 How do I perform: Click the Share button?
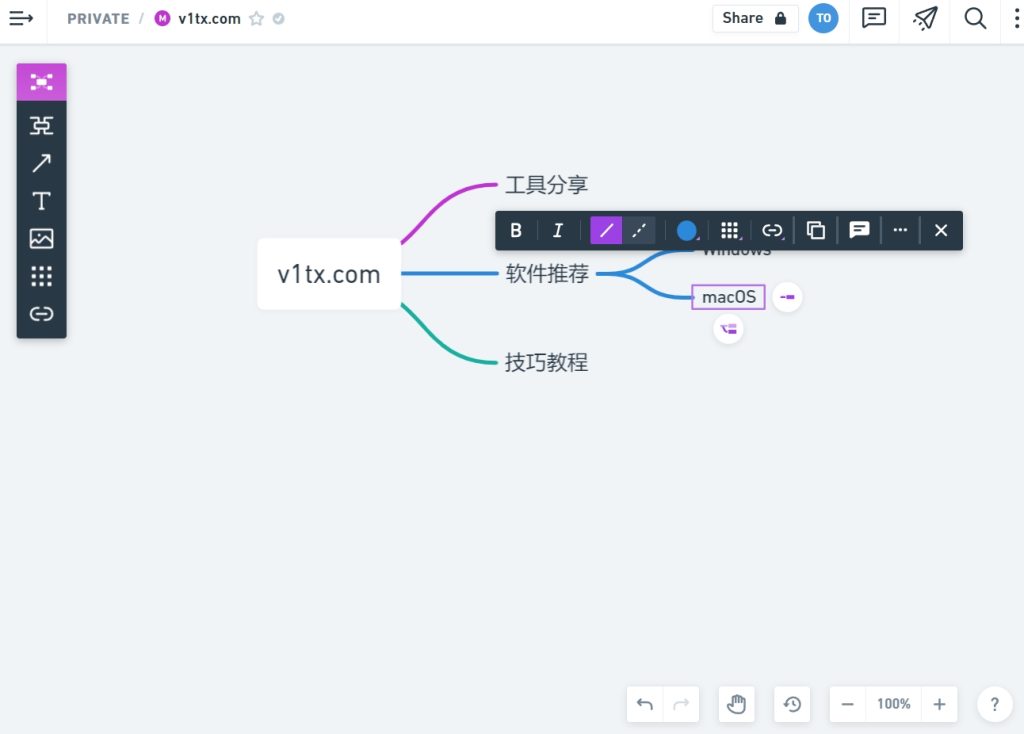[x=755, y=18]
